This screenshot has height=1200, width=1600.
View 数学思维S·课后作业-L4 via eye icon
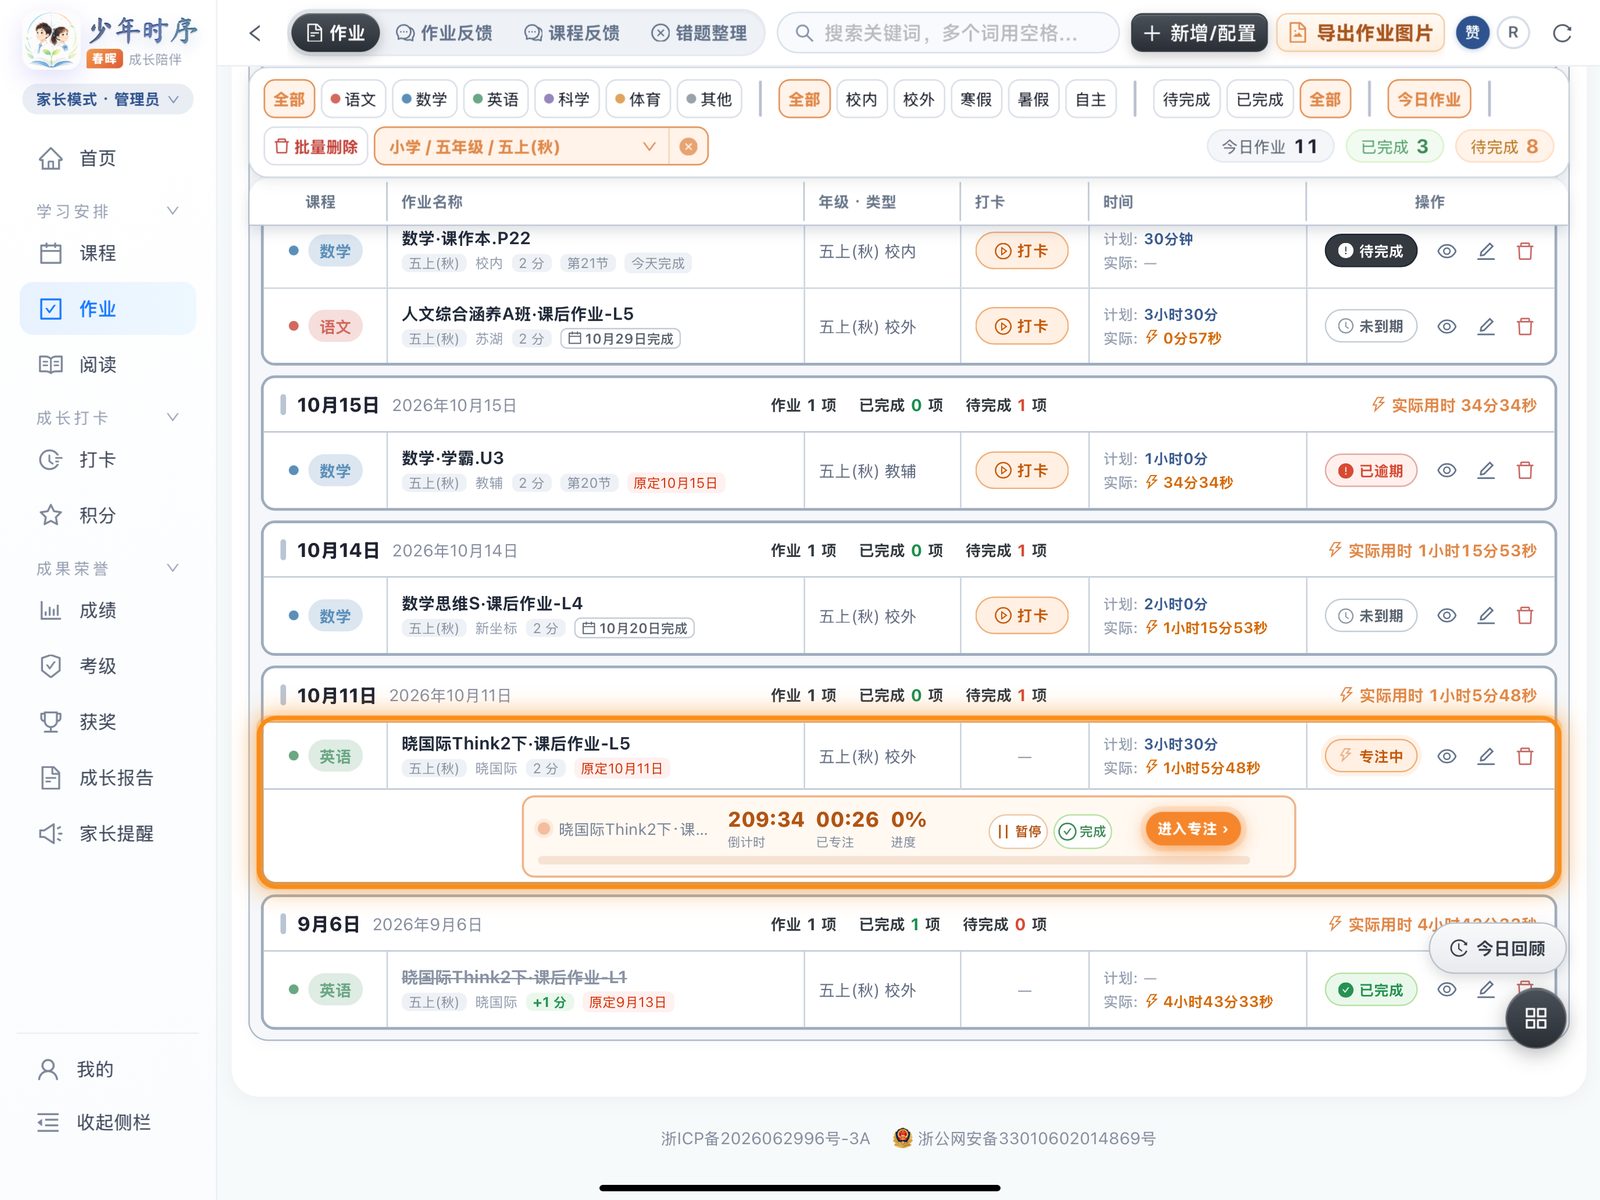coord(1446,615)
